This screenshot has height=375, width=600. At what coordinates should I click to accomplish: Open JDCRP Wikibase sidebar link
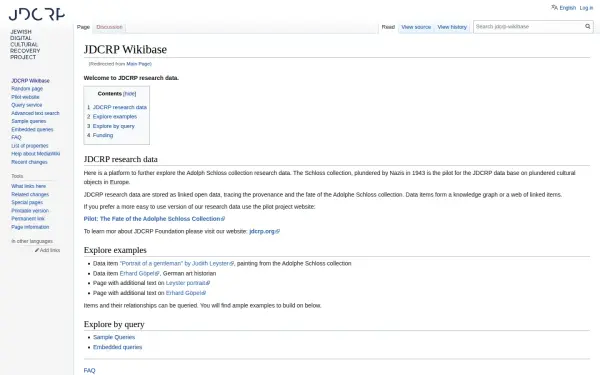pos(30,81)
